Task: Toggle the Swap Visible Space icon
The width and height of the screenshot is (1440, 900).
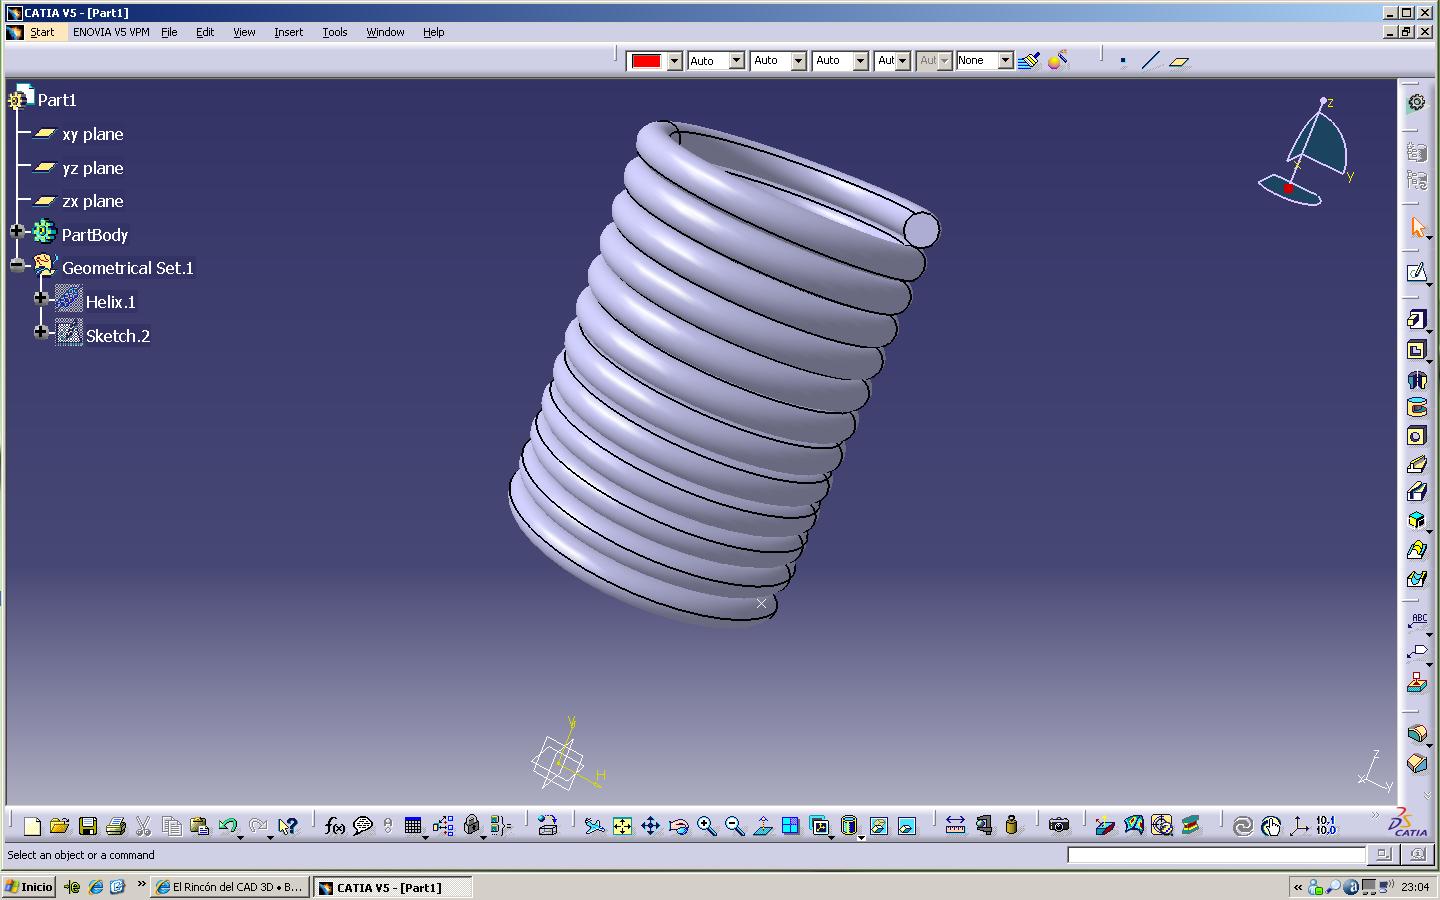Action: coord(906,826)
